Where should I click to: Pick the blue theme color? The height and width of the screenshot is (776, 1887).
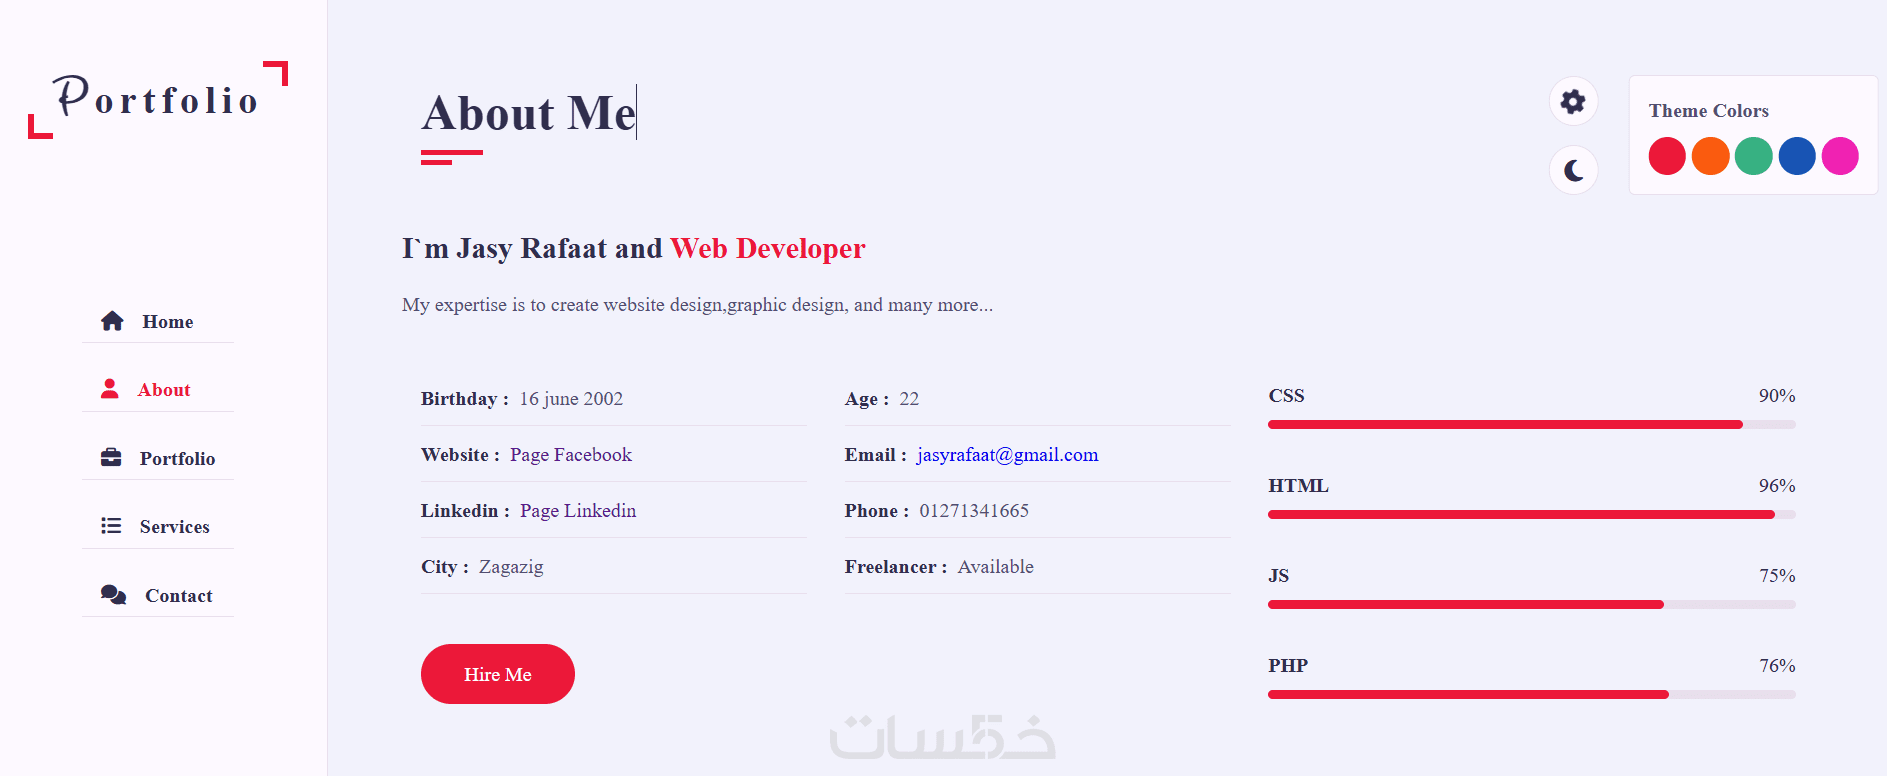click(1797, 156)
